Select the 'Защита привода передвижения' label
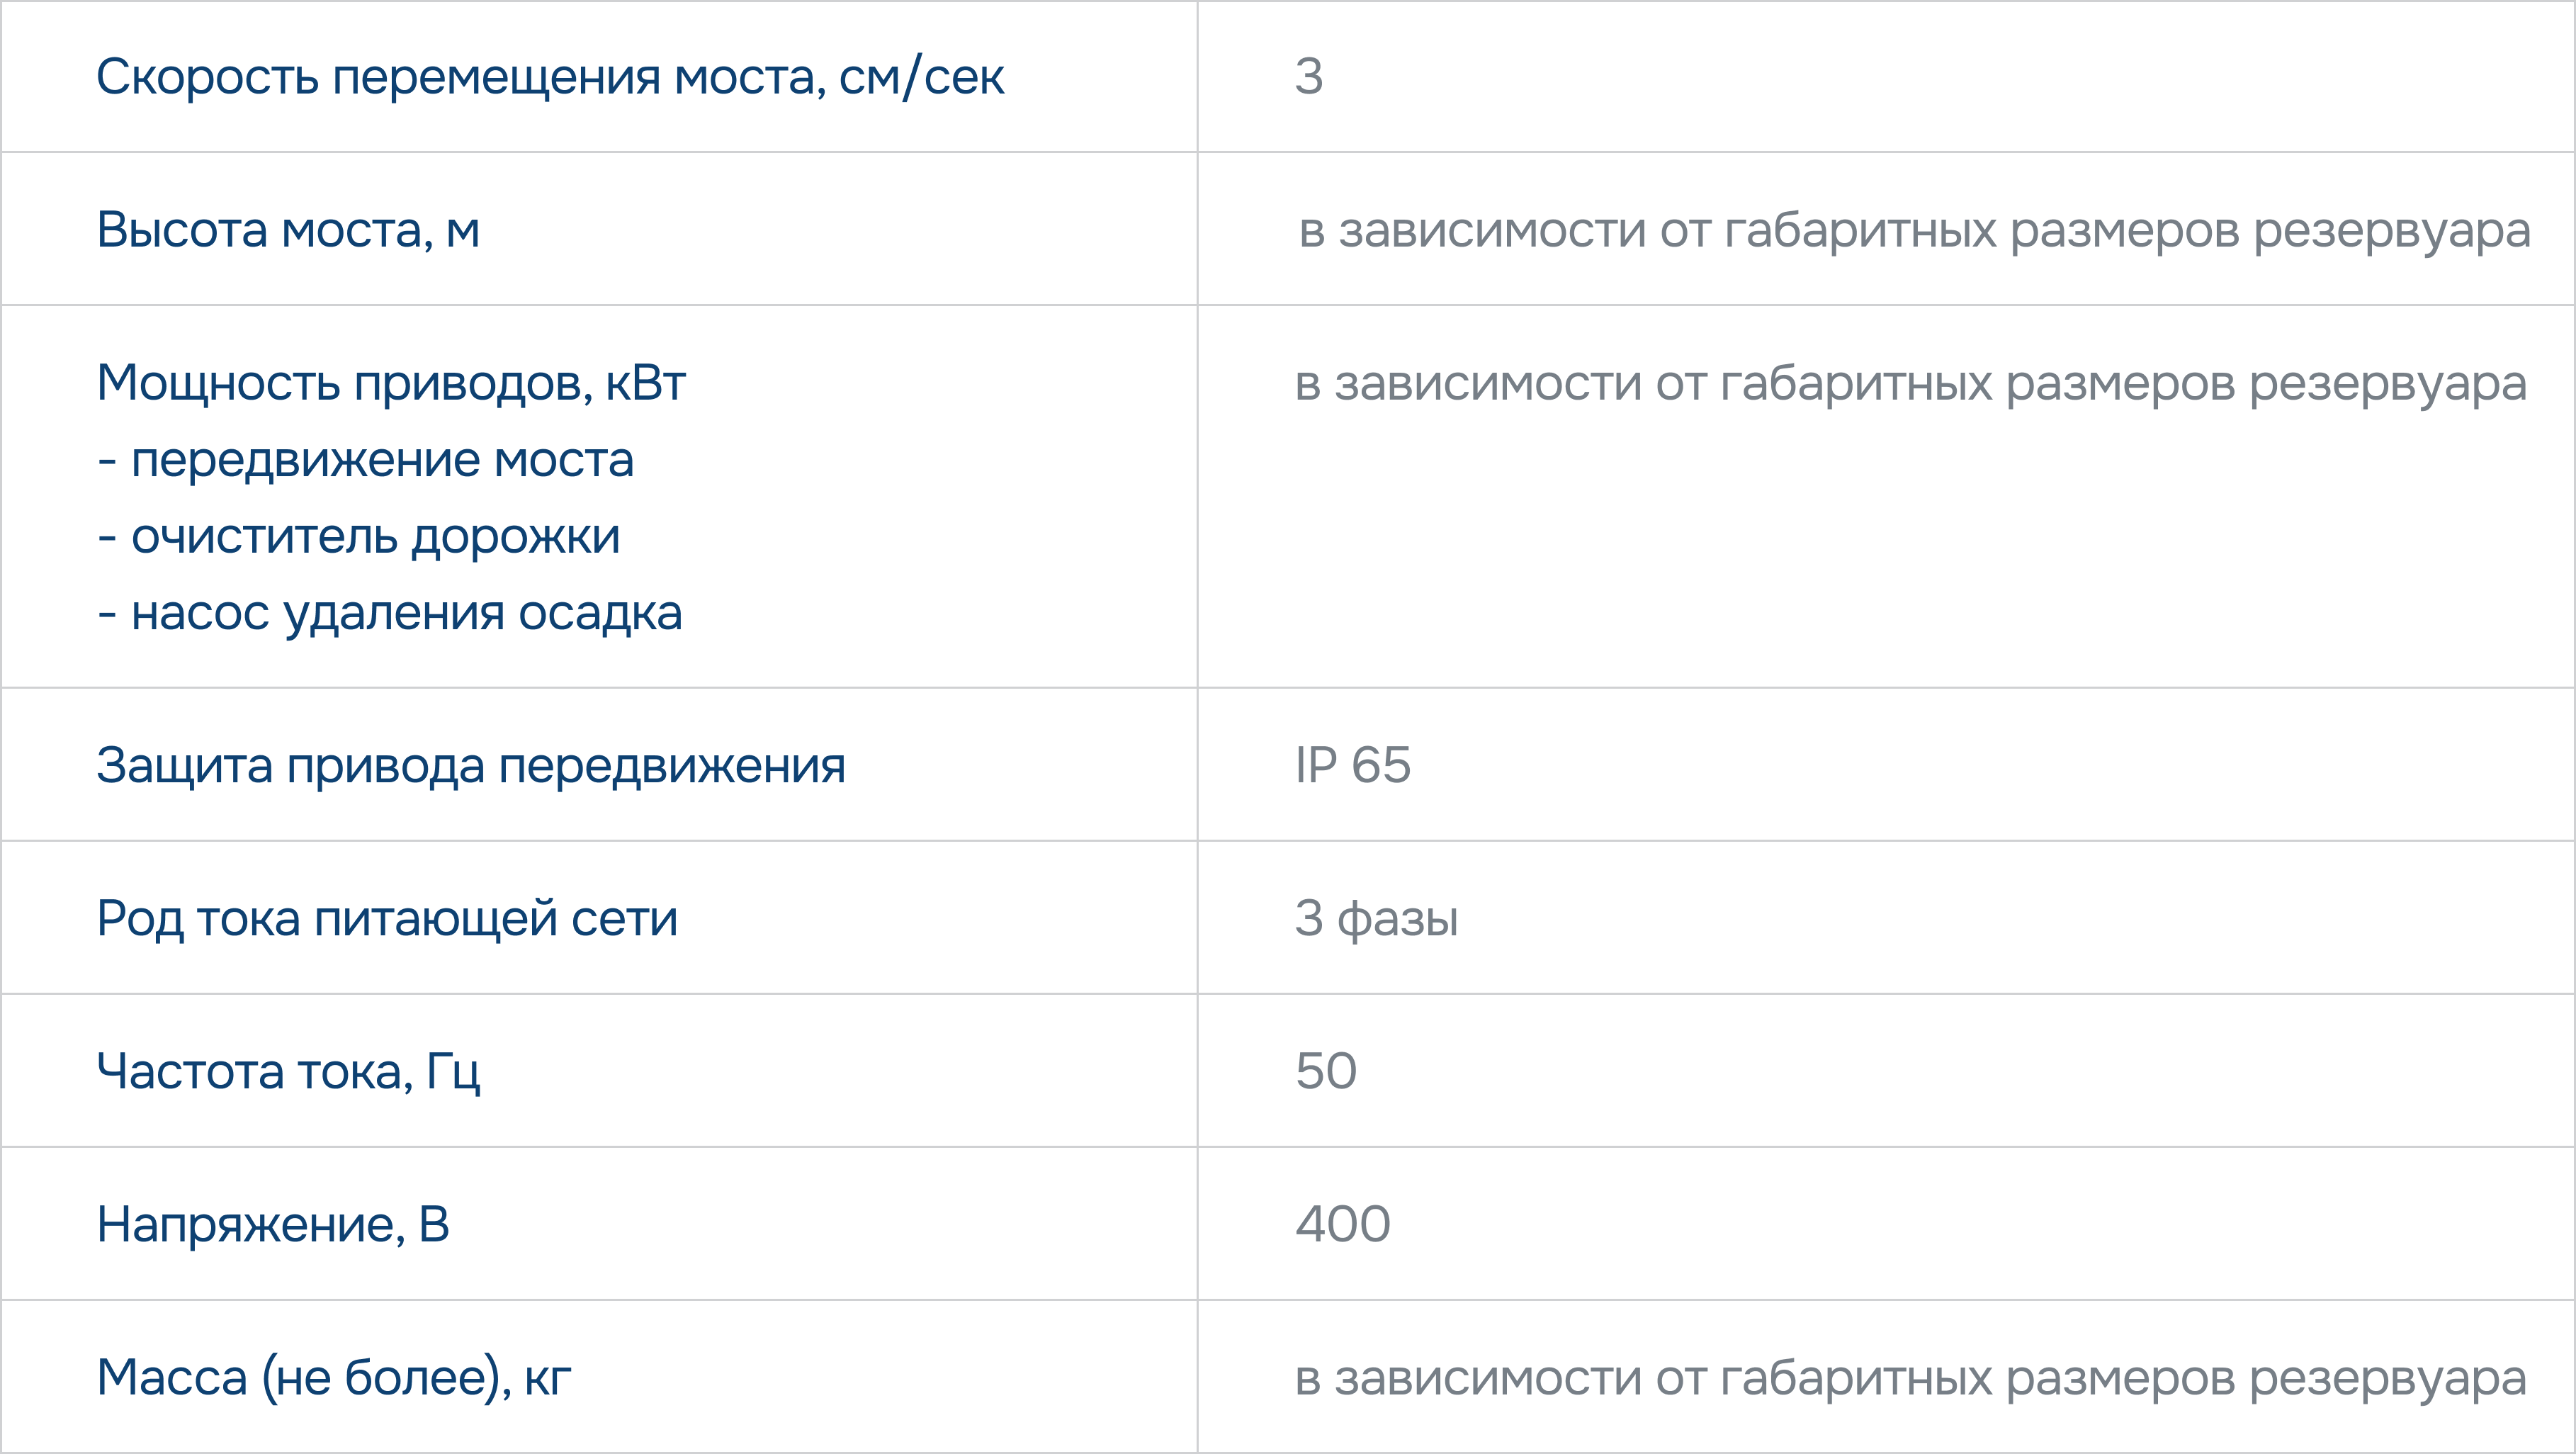The width and height of the screenshot is (2576, 1454). click(x=471, y=766)
